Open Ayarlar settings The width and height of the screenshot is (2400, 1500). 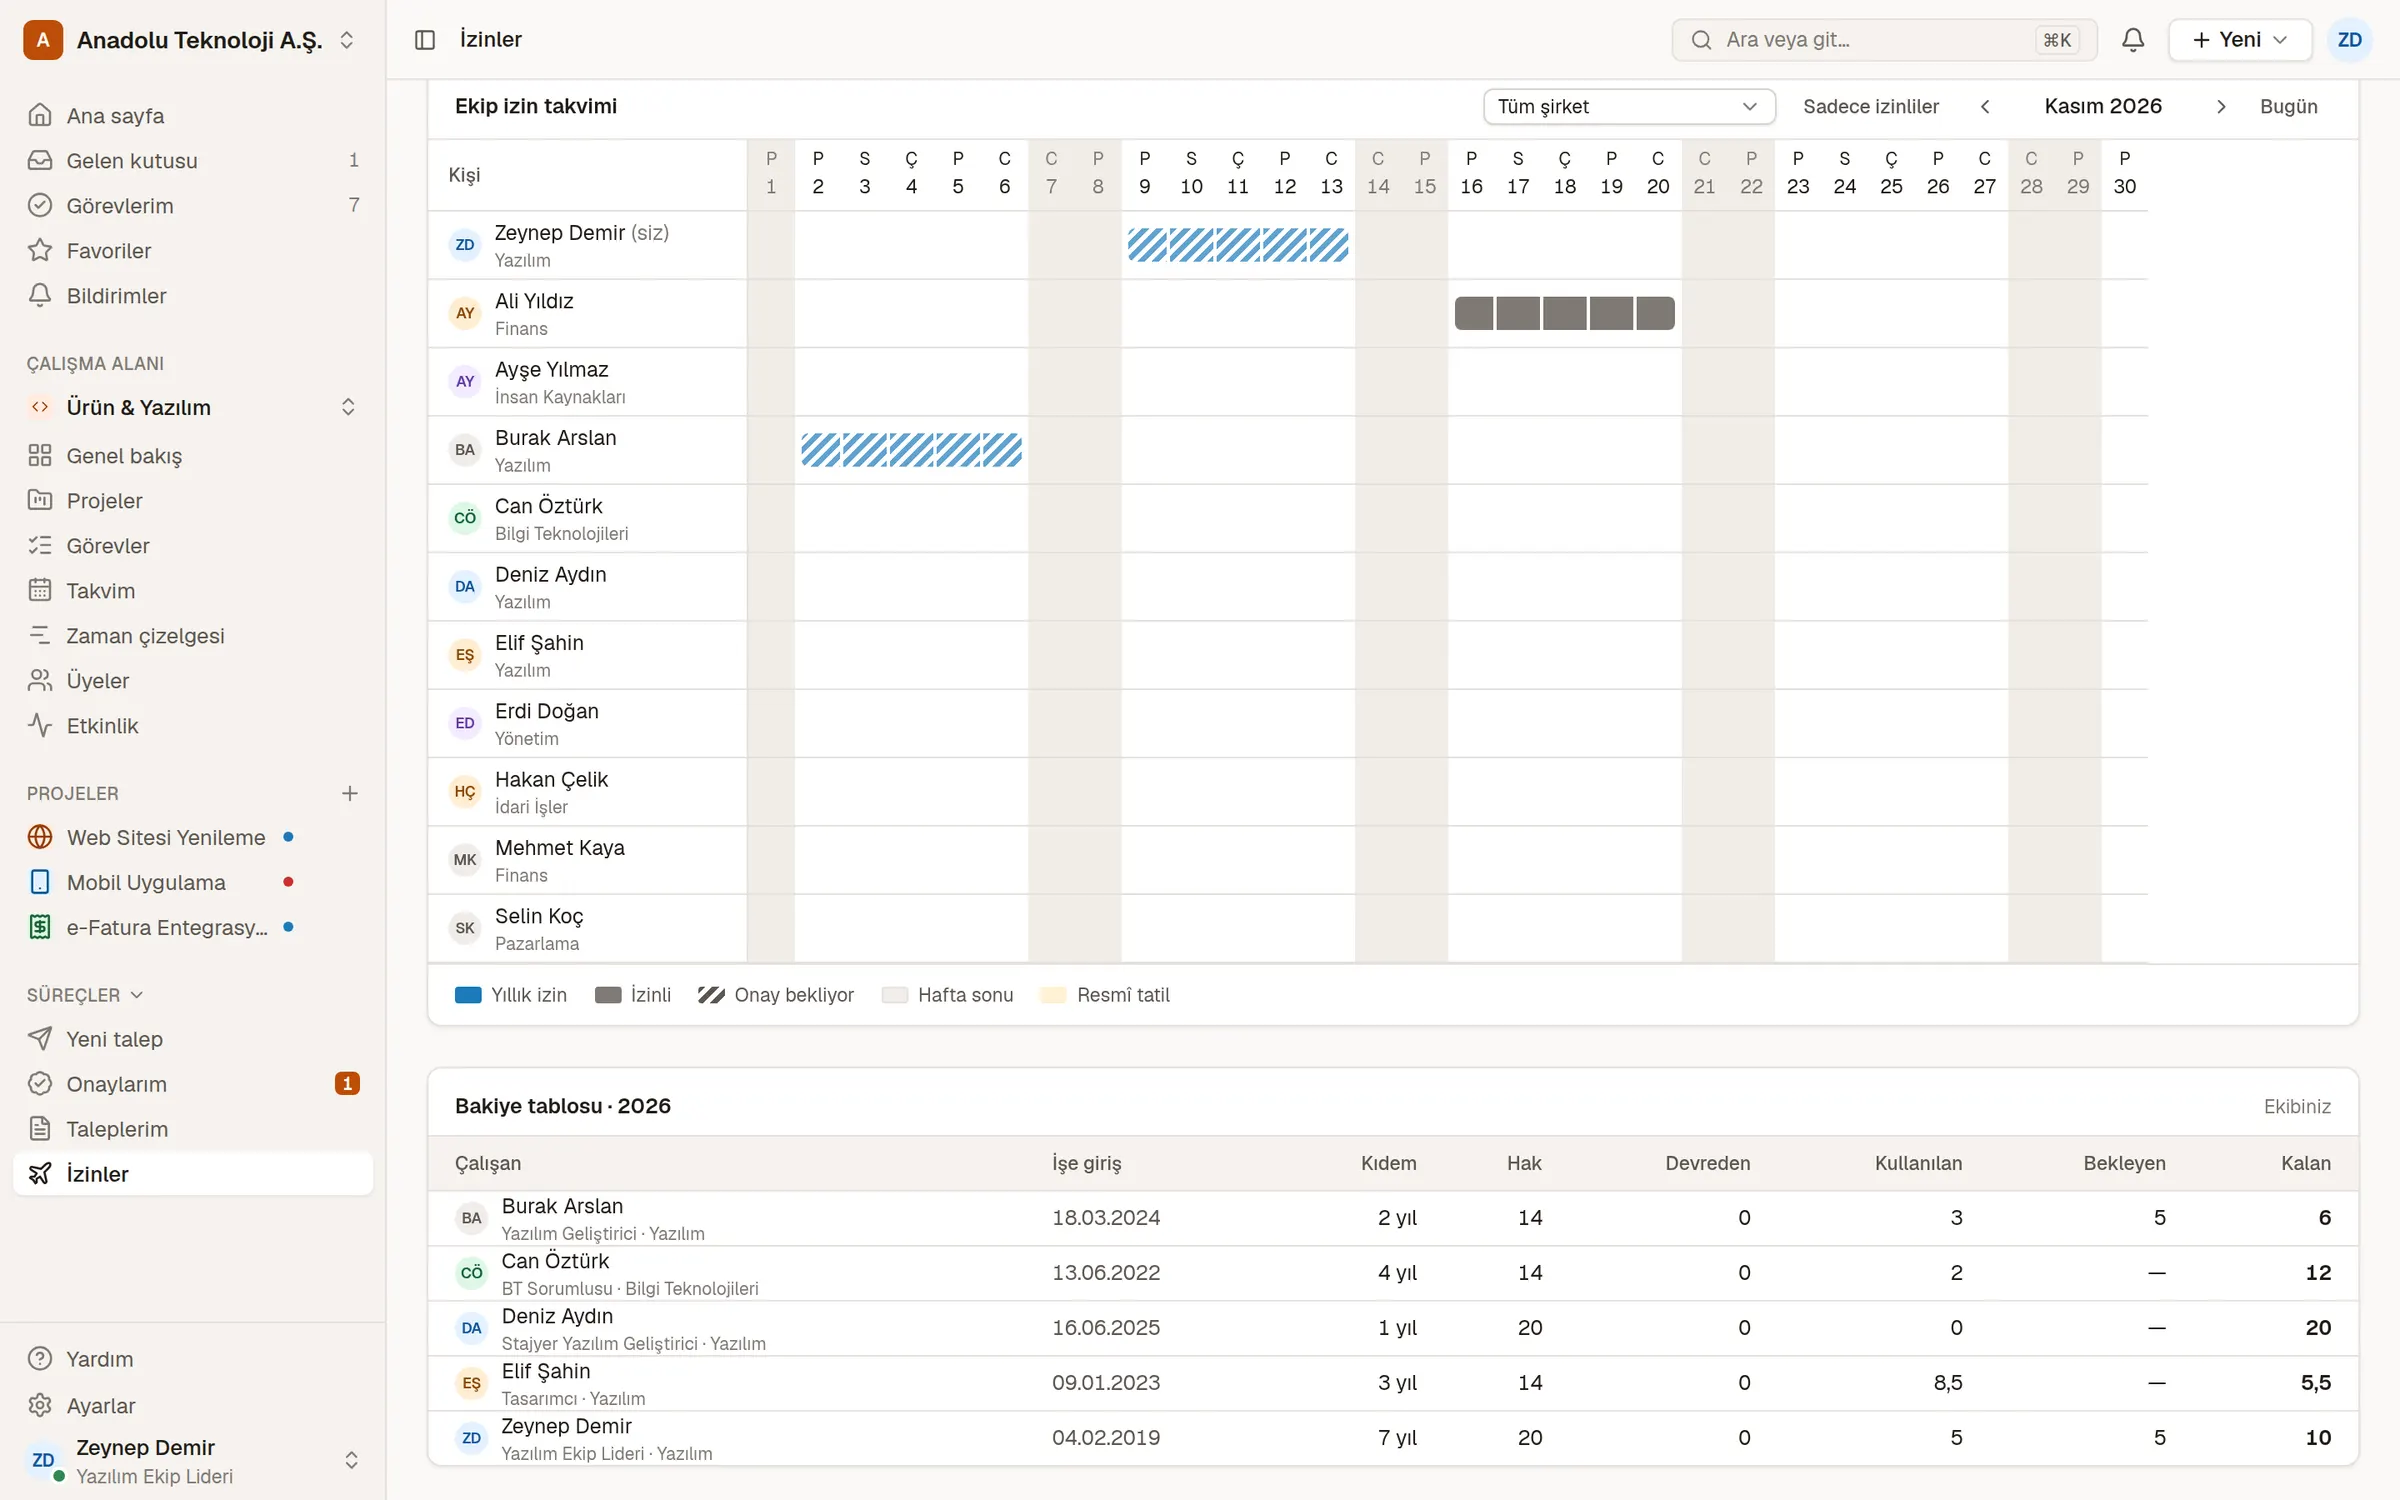pyautogui.click(x=193, y=1405)
